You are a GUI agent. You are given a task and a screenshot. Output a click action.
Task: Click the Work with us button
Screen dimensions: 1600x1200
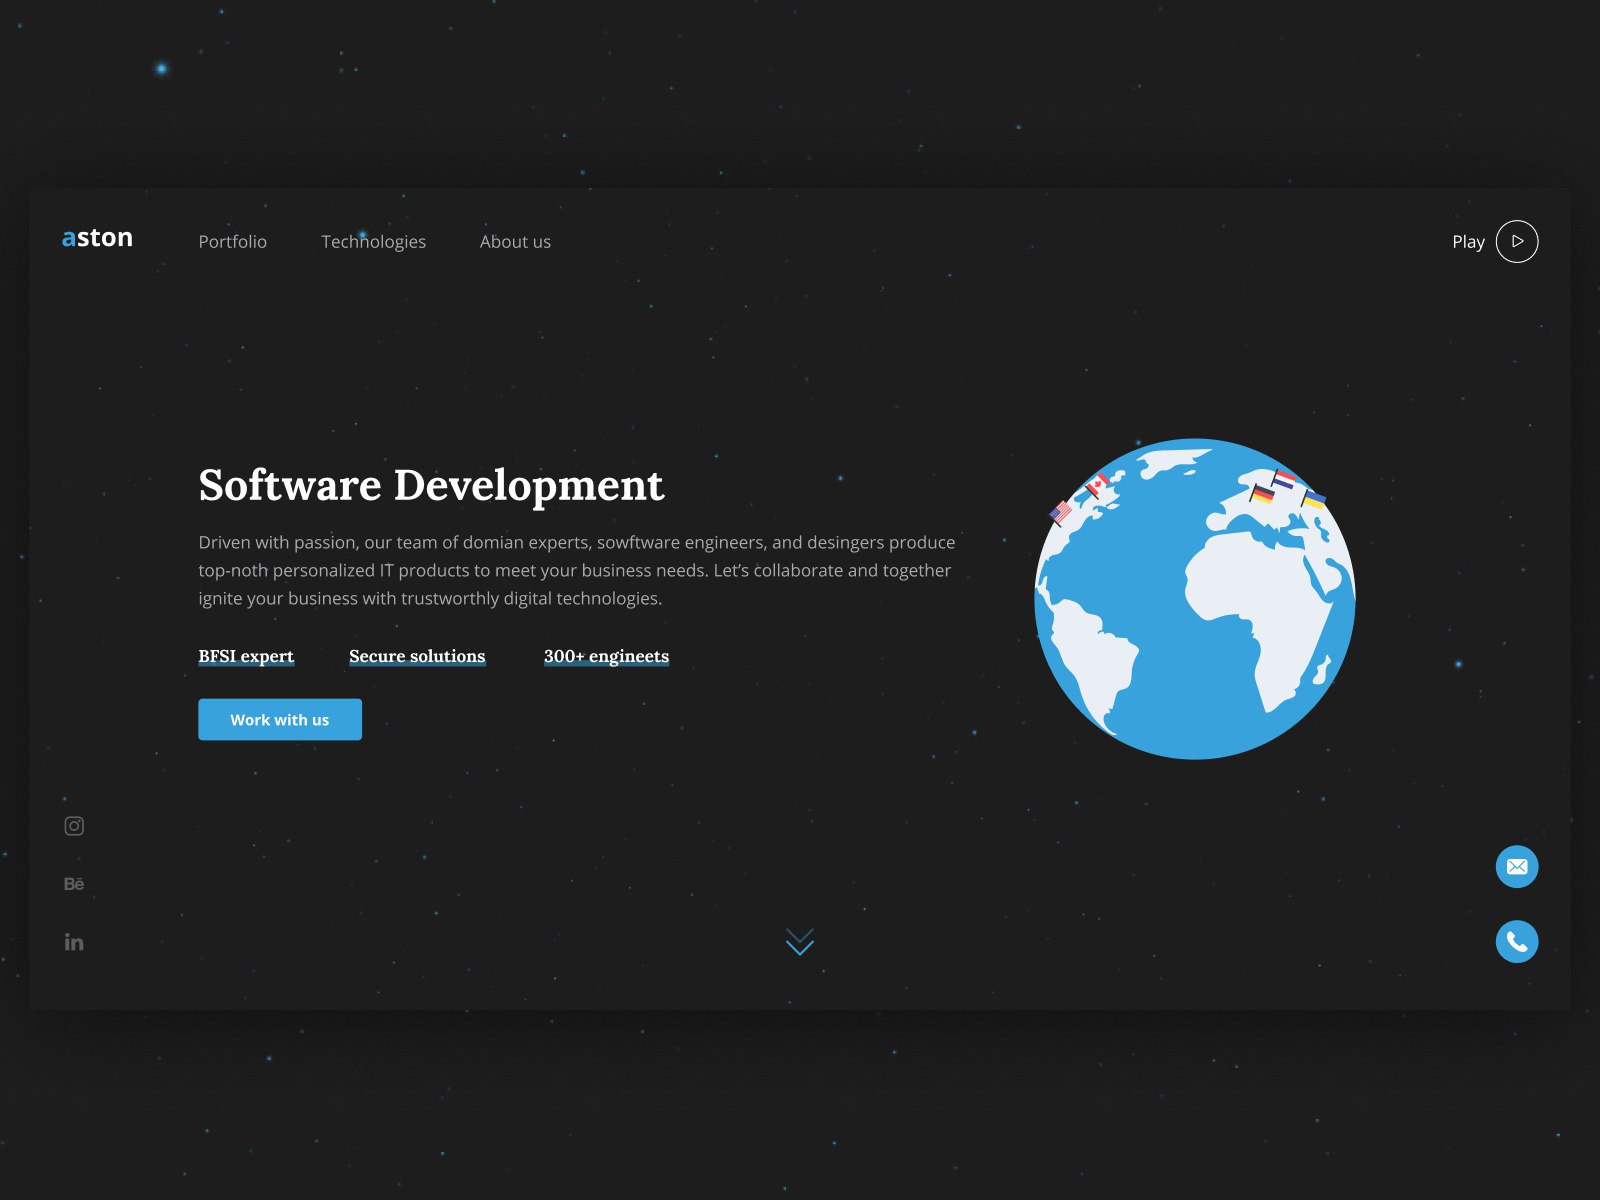coord(280,719)
